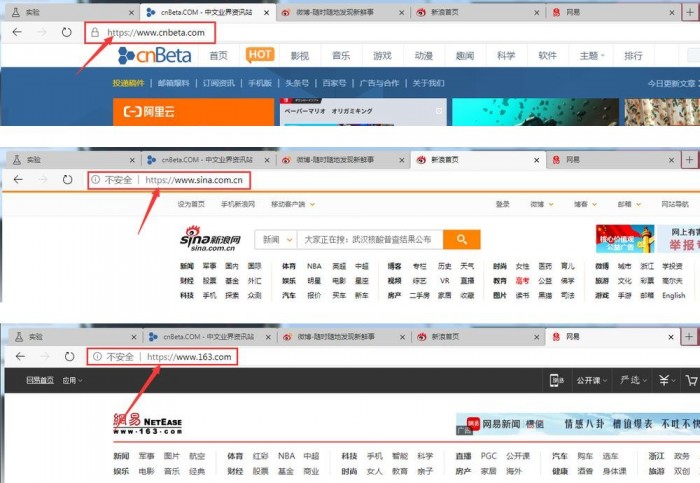Image resolution: width=700 pixels, height=483 pixels.
Task: Open the 移动客户端 dropdown on Sina top bar
Action: (293, 204)
